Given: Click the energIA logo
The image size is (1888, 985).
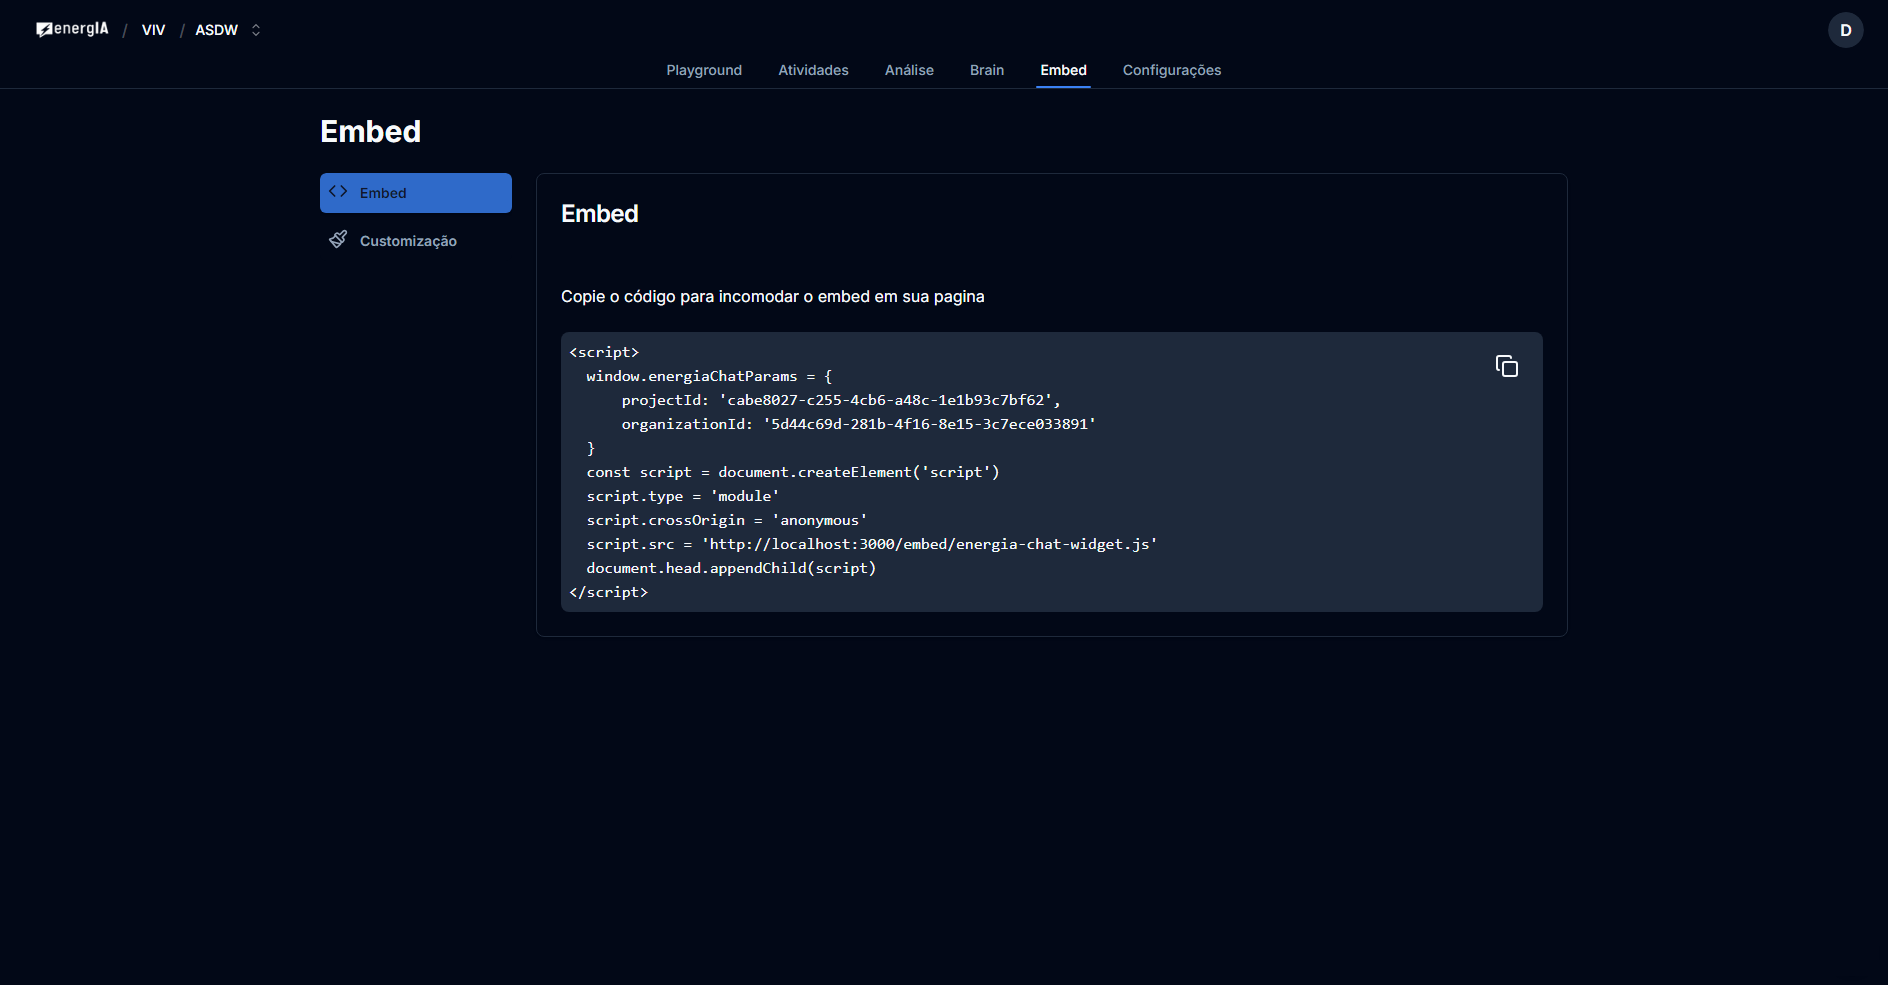Looking at the screenshot, I should click(72, 29).
